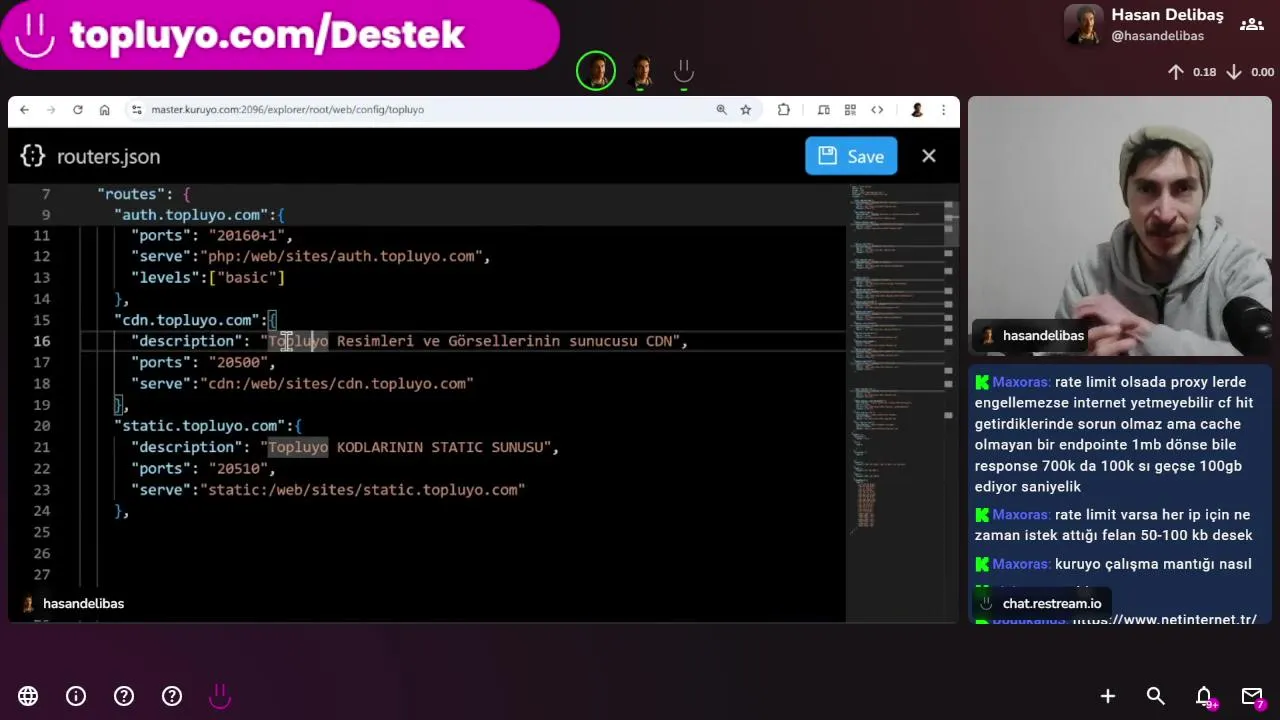Click the QR code toolbar icon
This screenshot has height=720, width=1280.
(x=850, y=110)
